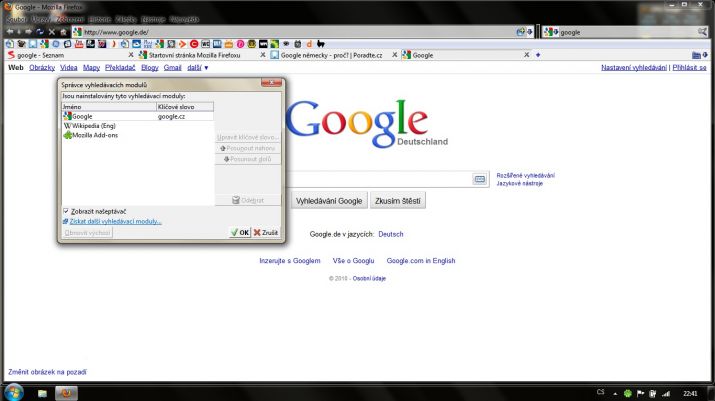This screenshot has height=401, width=715.
Task: Open the Windows Start button
Action: [x=13, y=393]
